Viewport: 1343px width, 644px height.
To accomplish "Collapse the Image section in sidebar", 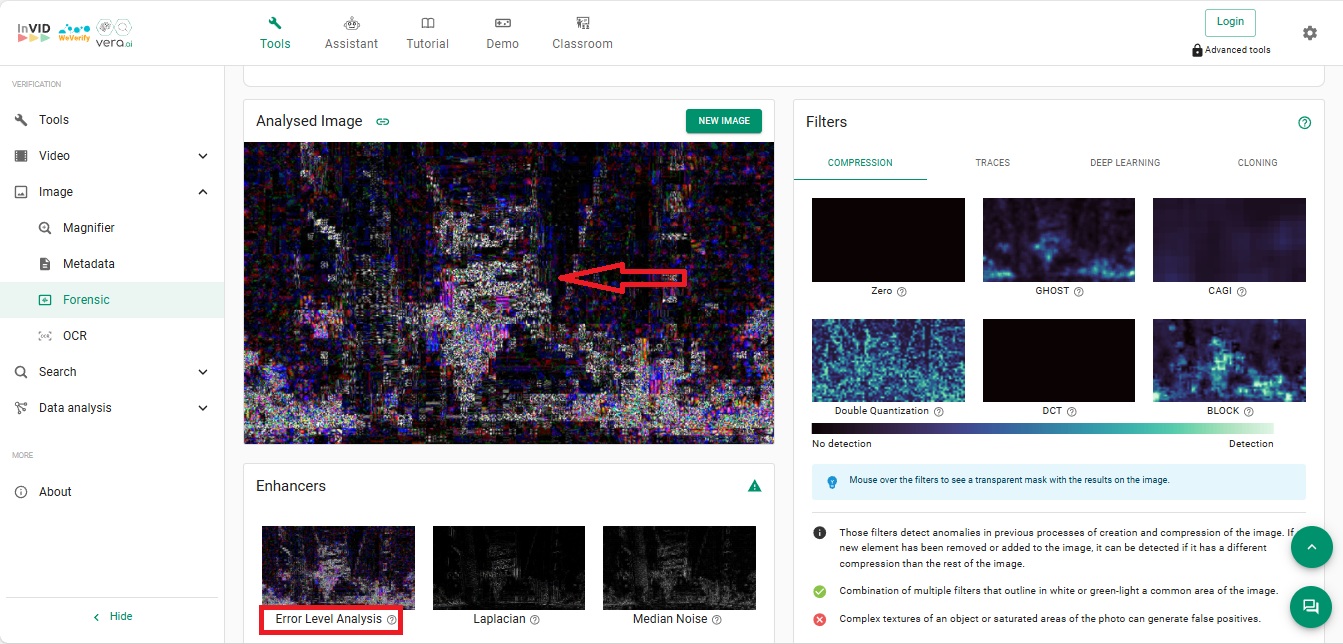I will coord(203,192).
